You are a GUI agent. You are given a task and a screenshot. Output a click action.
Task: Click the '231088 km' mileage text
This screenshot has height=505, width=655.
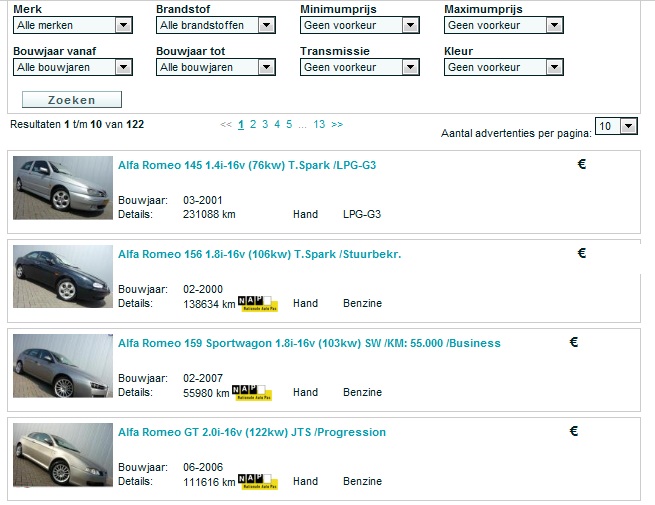[x=209, y=214]
